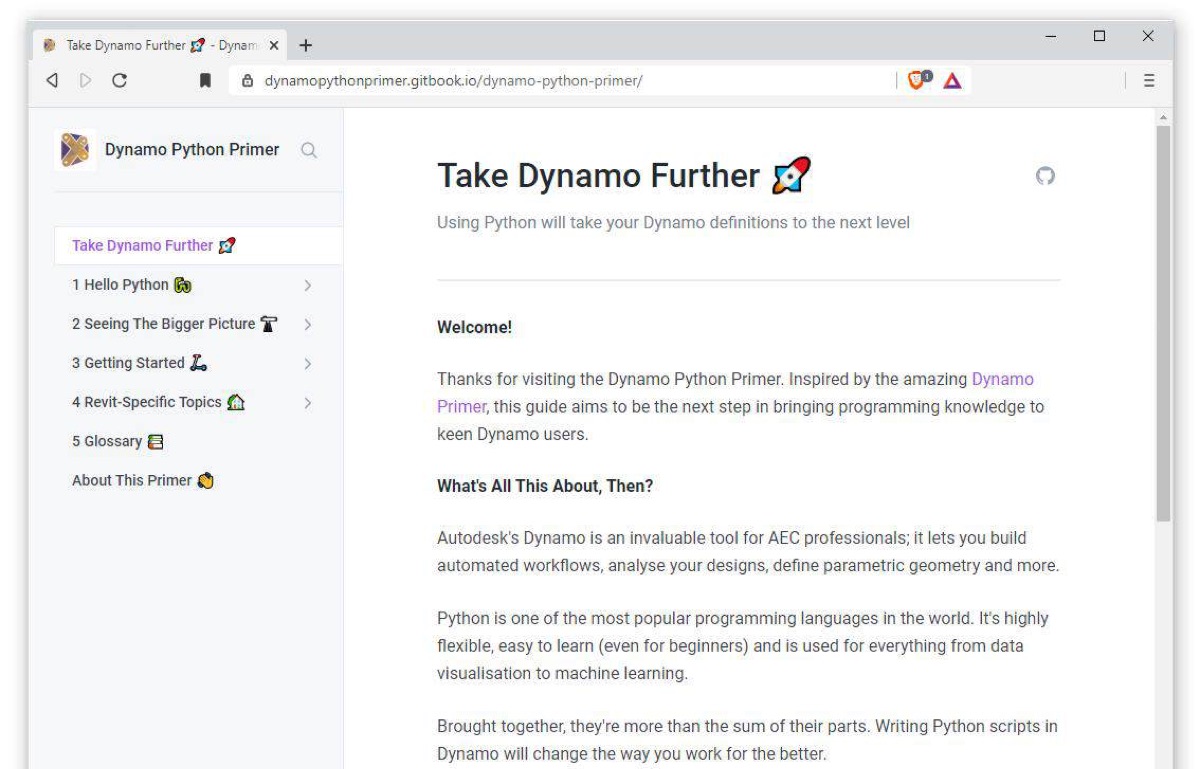The height and width of the screenshot is (769, 1200).
Task: Expand the Seeing The Bigger Picture chevron
Action: tap(308, 325)
